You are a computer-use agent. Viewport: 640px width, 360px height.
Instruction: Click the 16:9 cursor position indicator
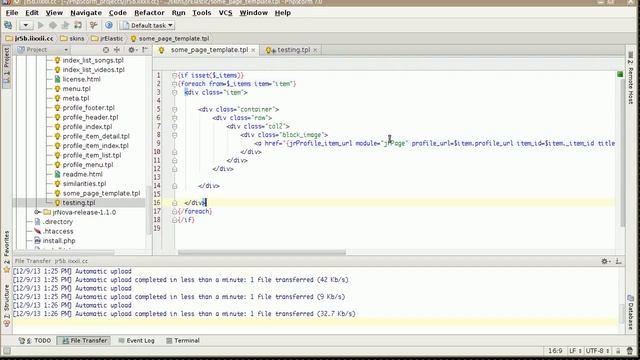coord(555,351)
